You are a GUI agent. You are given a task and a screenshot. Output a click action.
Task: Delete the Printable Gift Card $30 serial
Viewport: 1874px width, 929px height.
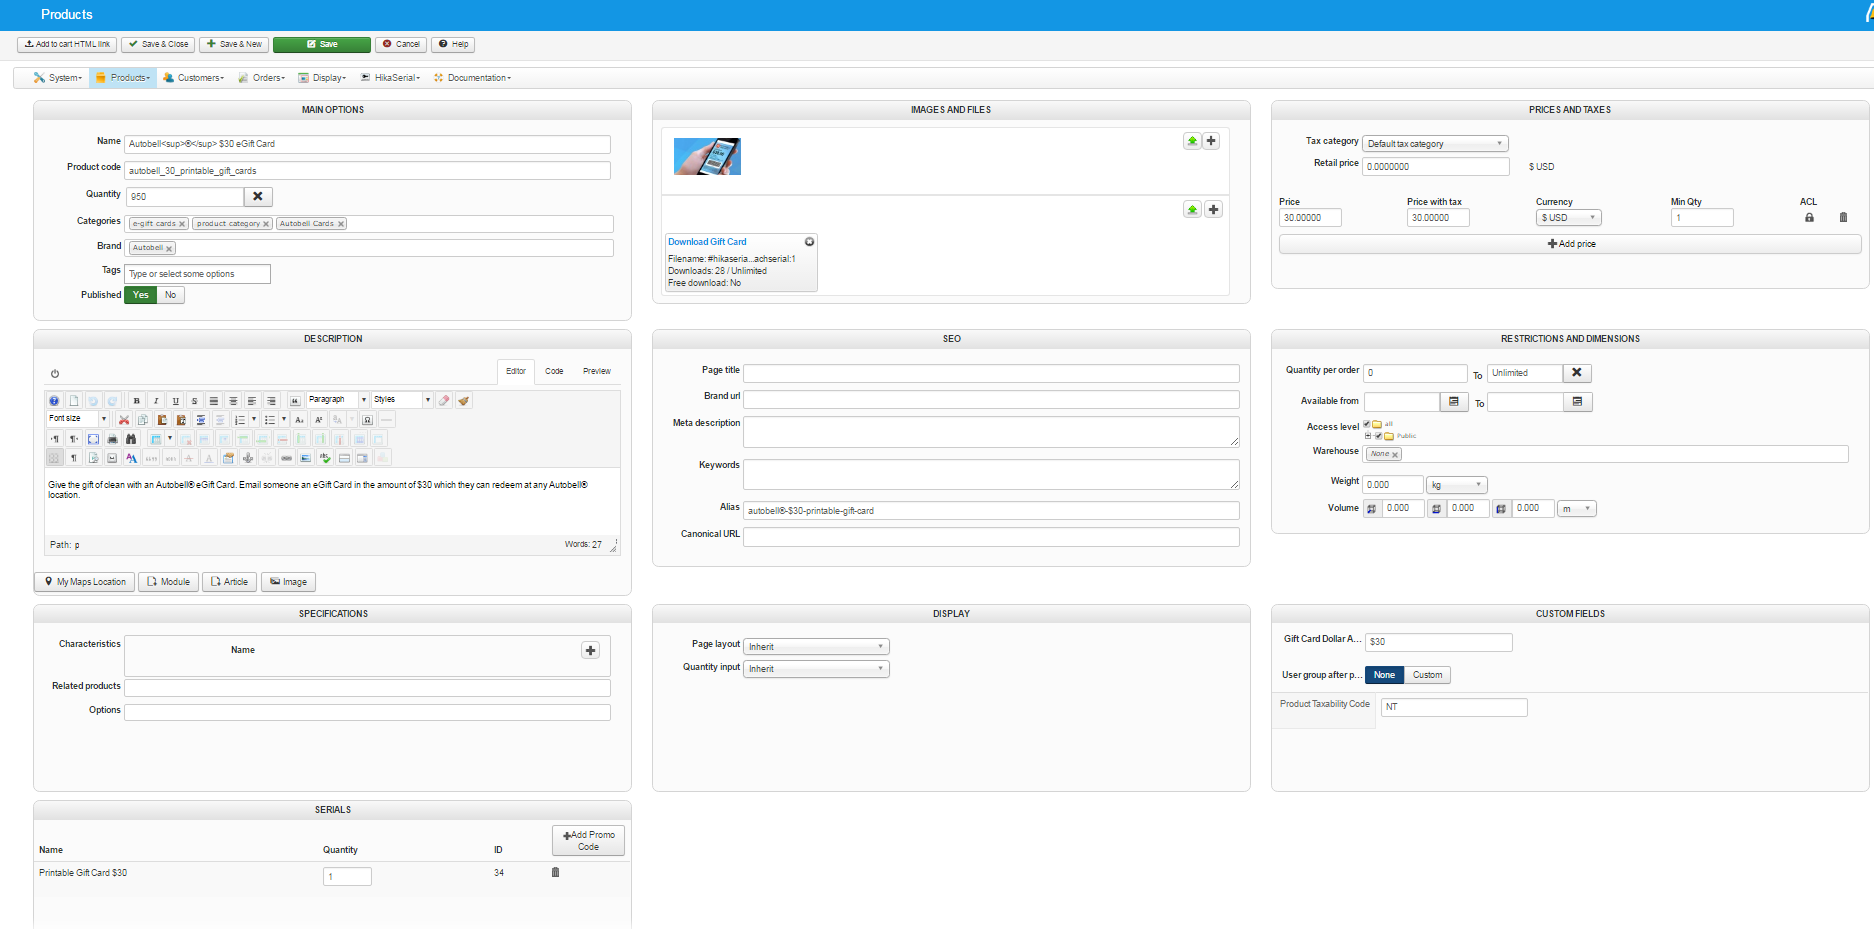pyautogui.click(x=556, y=872)
